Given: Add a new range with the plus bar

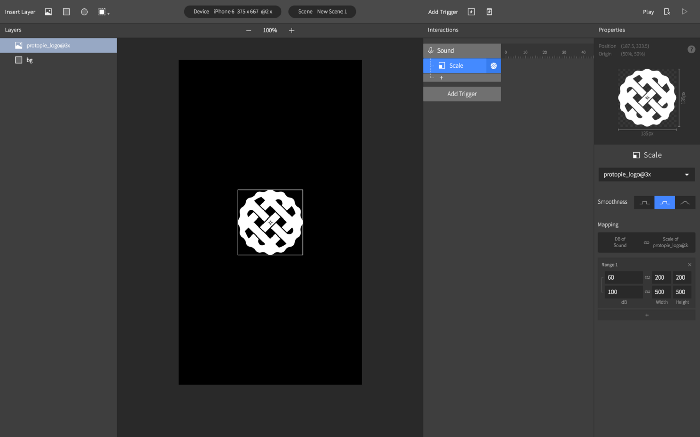Looking at the screenshot, I should [646, 315].
